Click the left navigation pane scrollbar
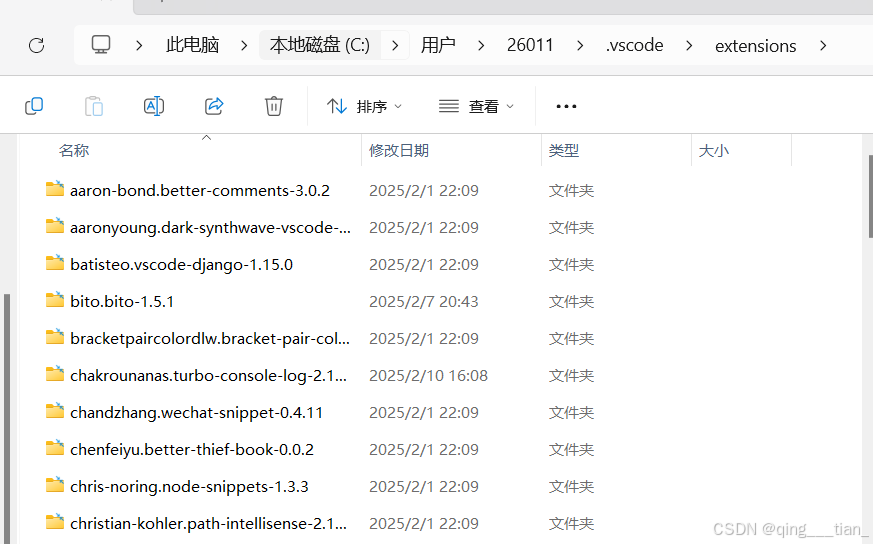 7,419
